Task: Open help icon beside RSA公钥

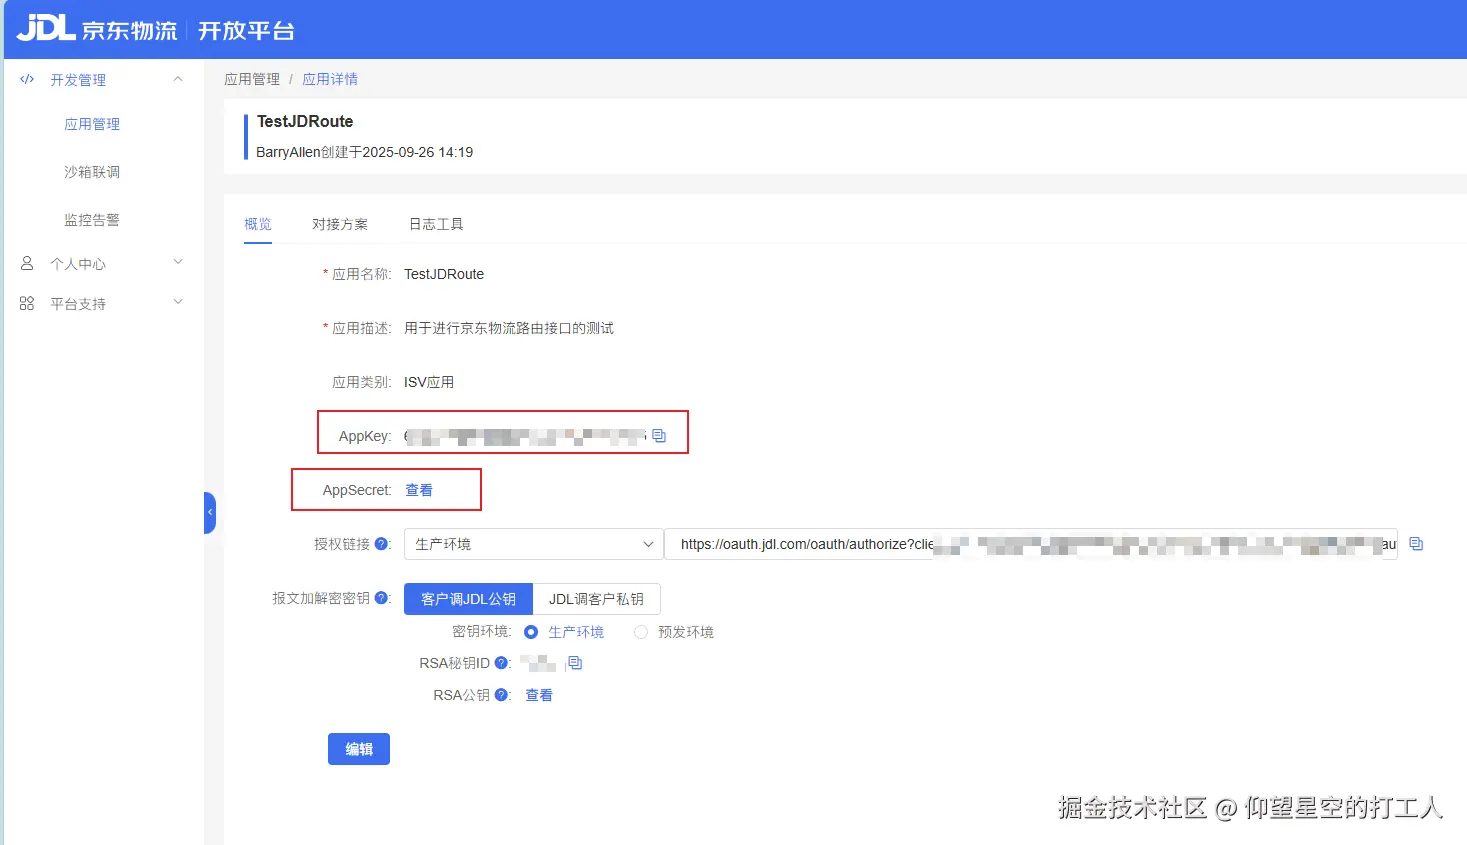Action: (x=502, y=695)
